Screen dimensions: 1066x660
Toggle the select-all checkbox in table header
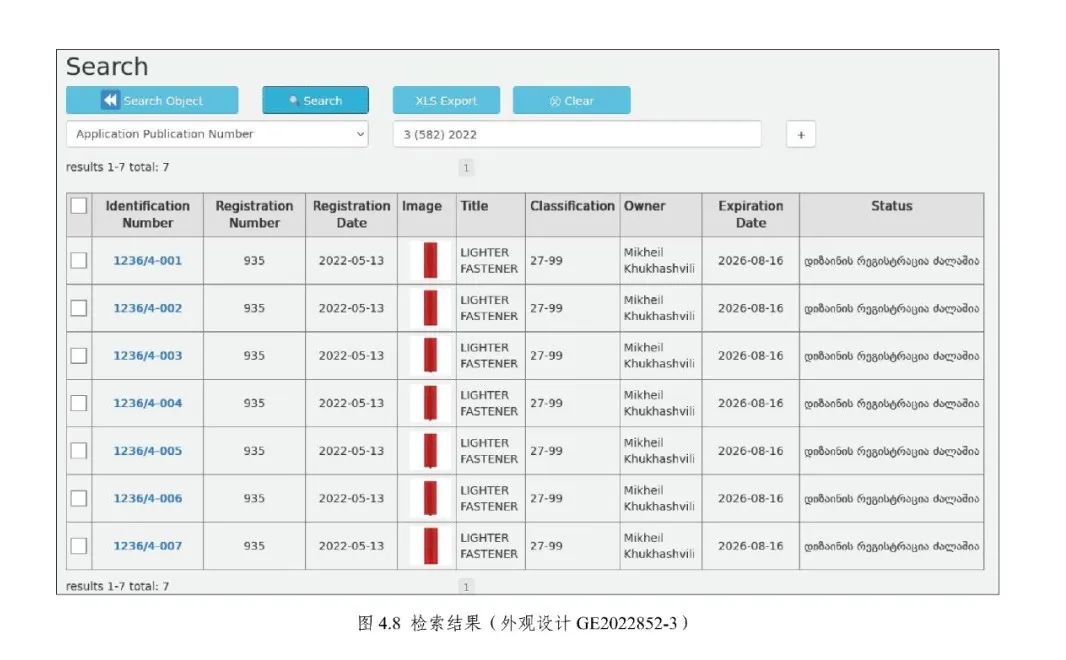(x=79, y=206)
